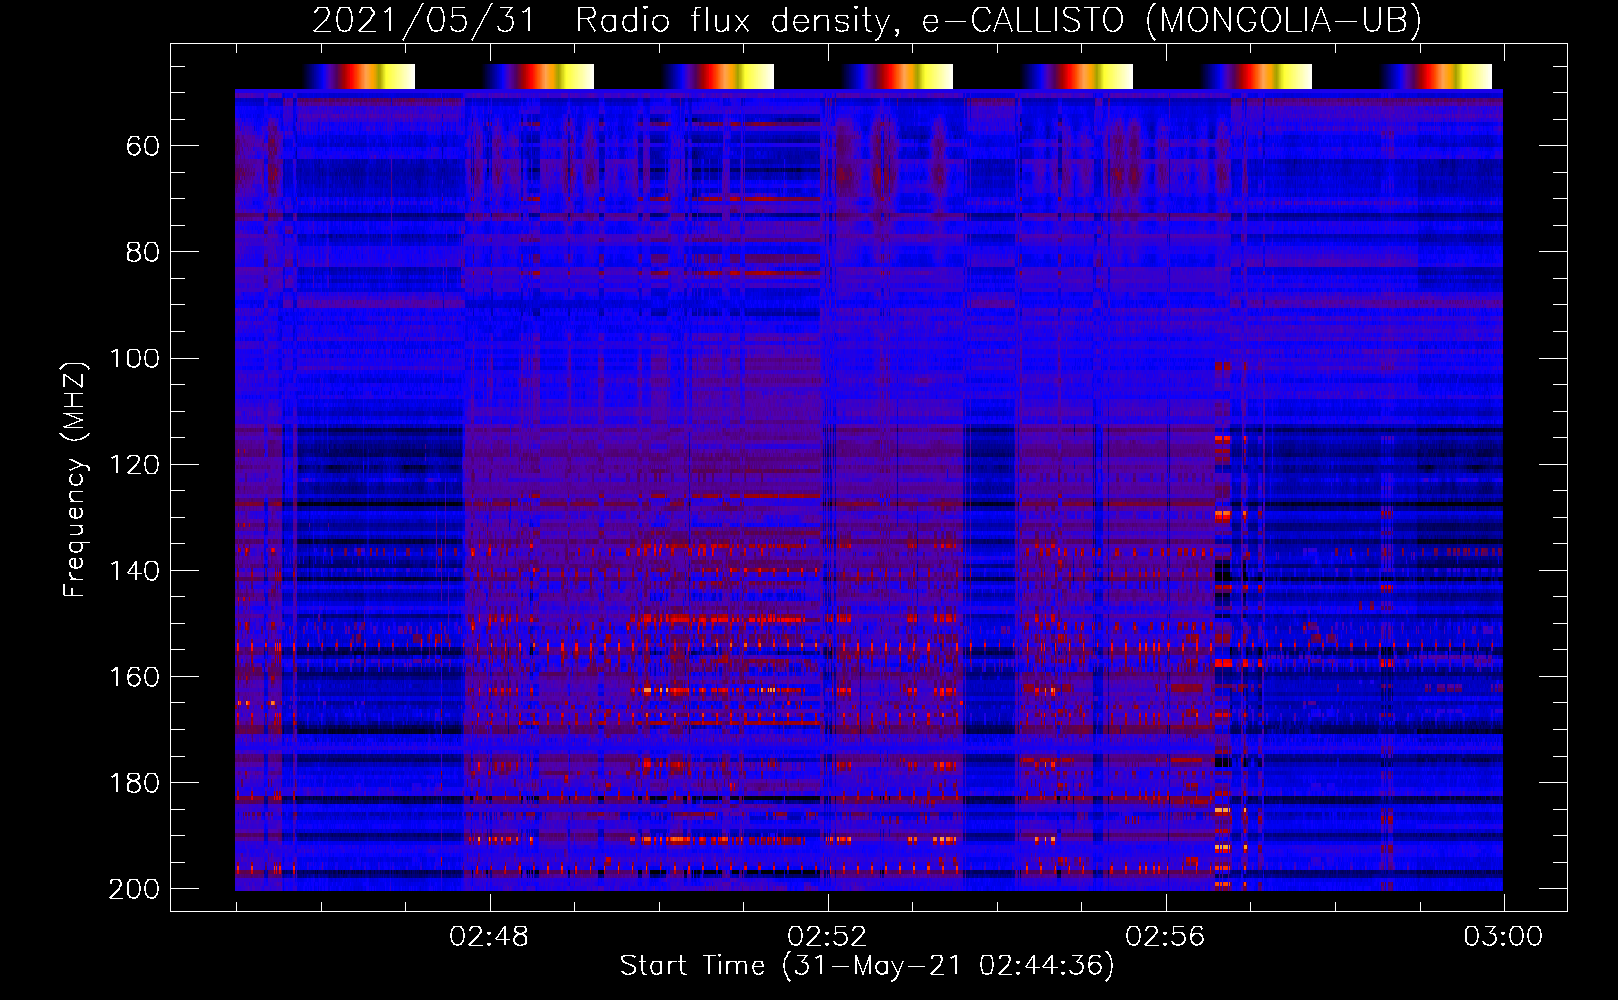Image resolution: width=1618 pixels, height=1000 pixels.
Task: Click the middle (fourth) color scale bar
Action: (x=898, y=76)
